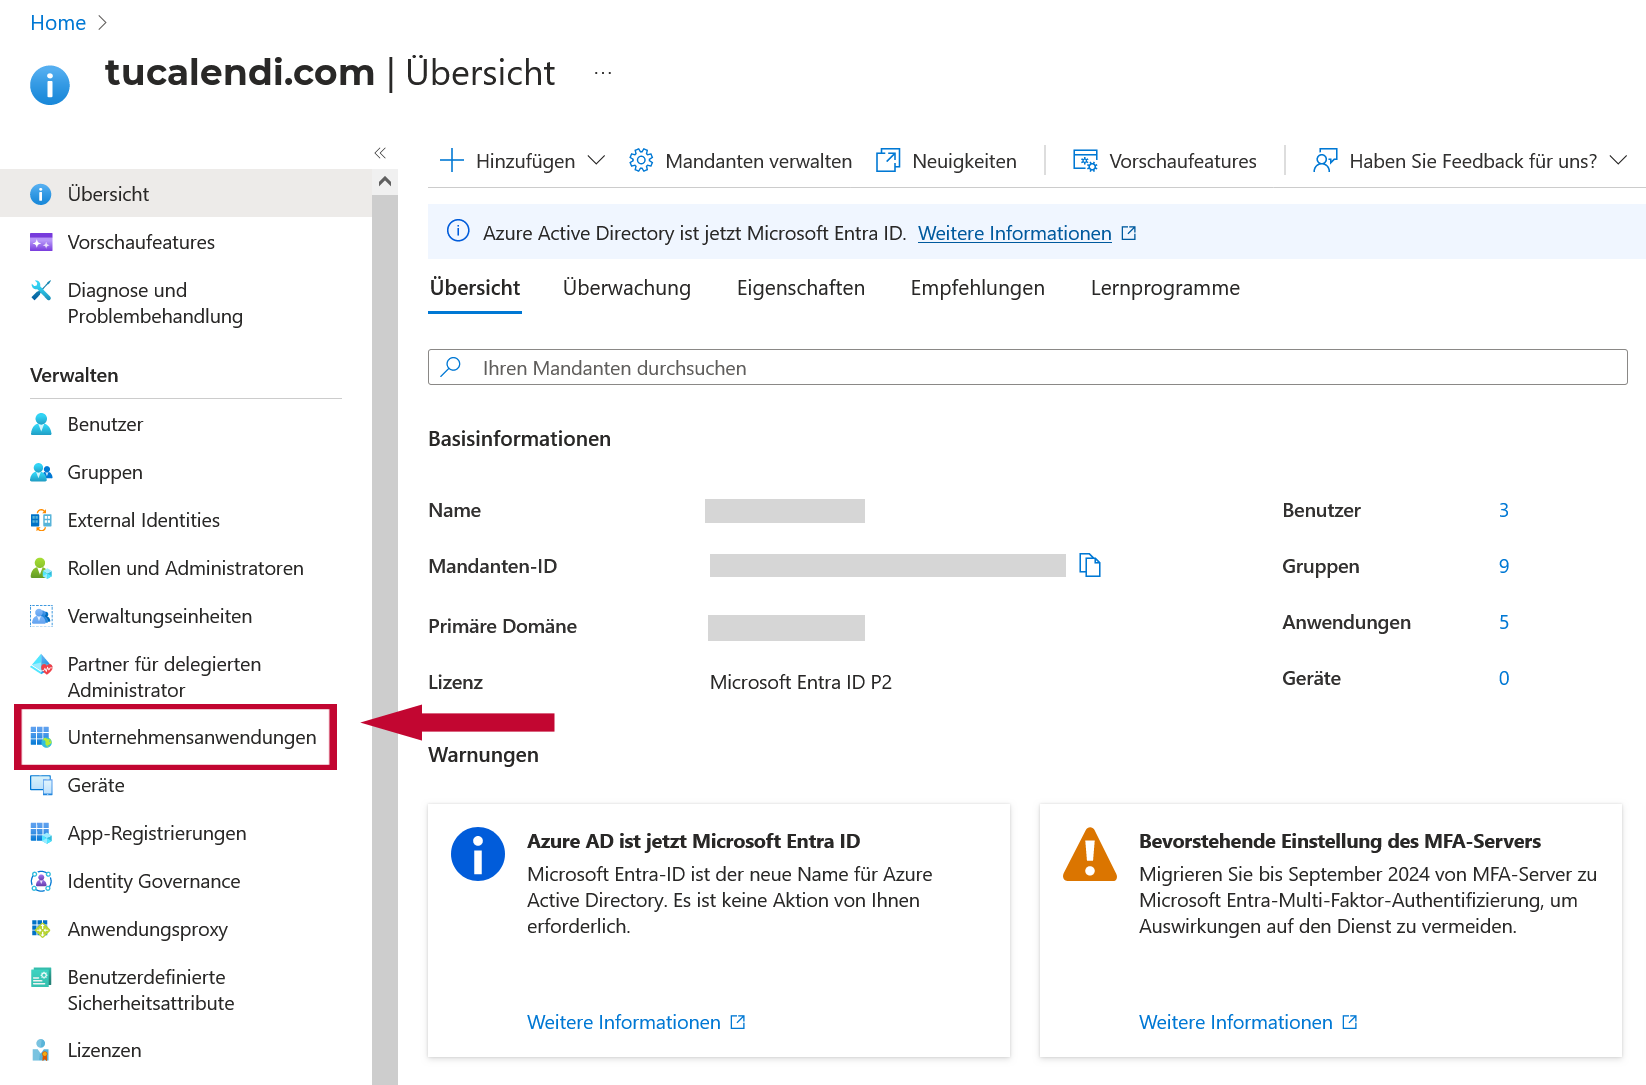Open Gruppen count value 9
This screenshot has width=1646, height=1085.
(x=1504, y=566)
